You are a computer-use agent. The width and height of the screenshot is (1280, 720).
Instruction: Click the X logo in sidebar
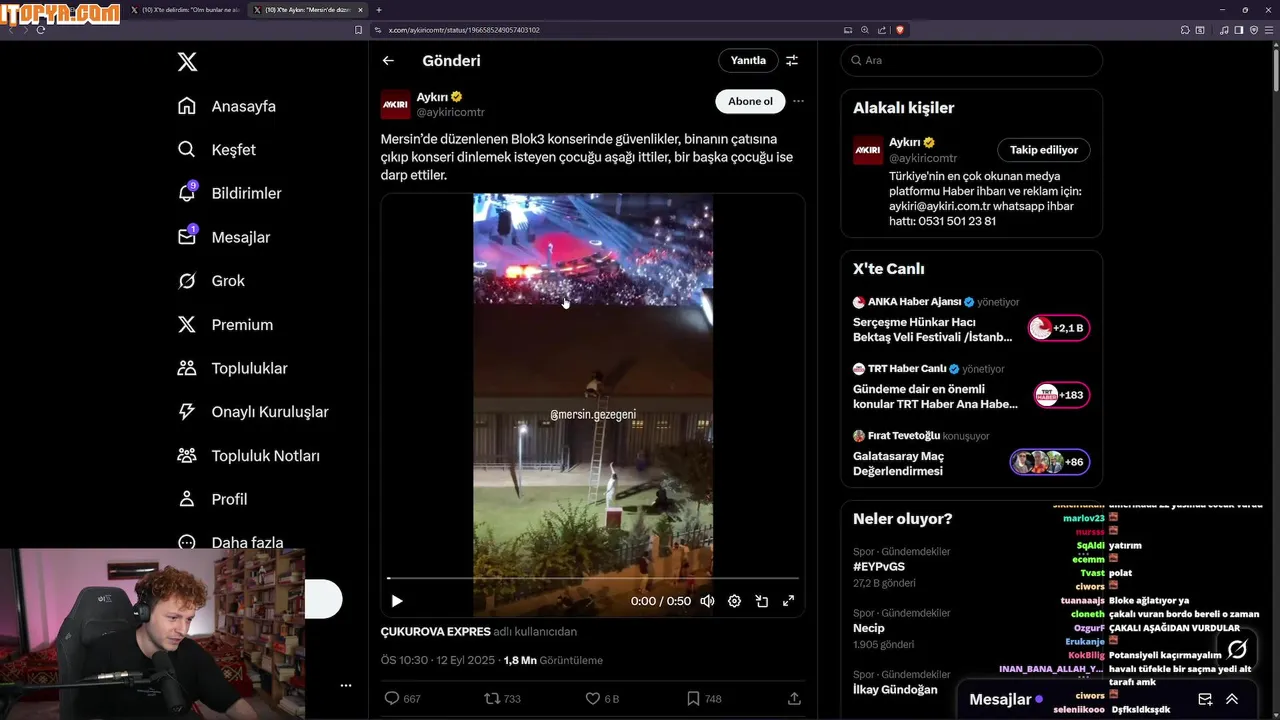[x=187, y=62]
